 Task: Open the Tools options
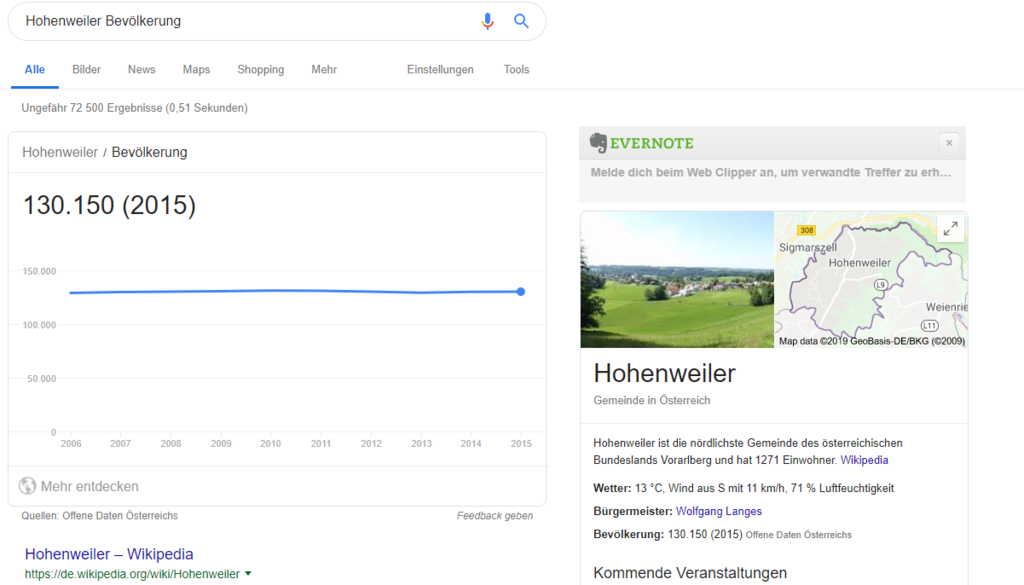pyautogui.click(x=516, y=70)
